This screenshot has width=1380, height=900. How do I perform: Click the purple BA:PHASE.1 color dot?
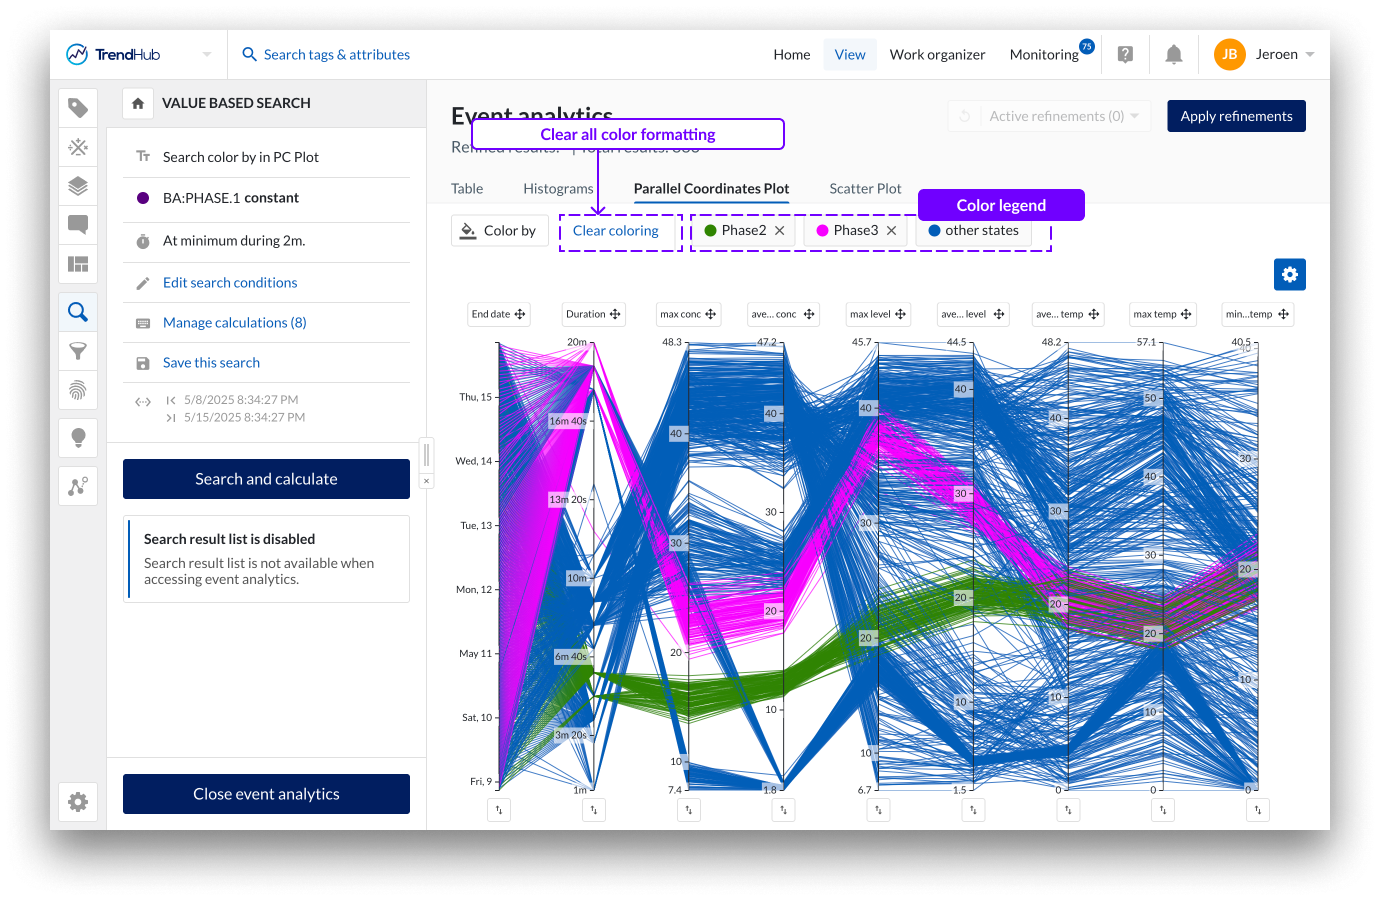[x=143, y=198]
